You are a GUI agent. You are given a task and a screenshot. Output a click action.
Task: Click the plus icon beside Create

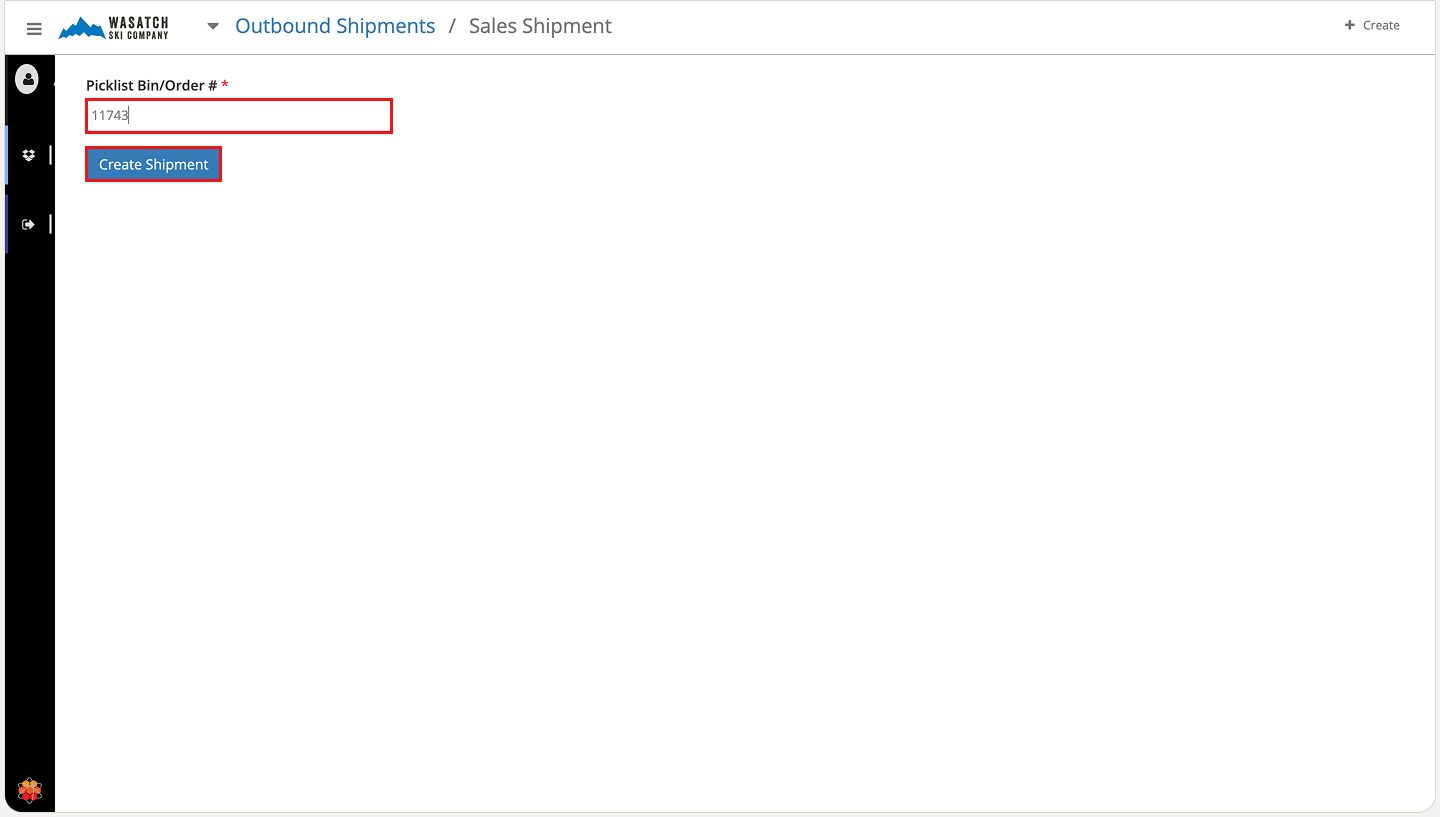(x=1349, y=25)
